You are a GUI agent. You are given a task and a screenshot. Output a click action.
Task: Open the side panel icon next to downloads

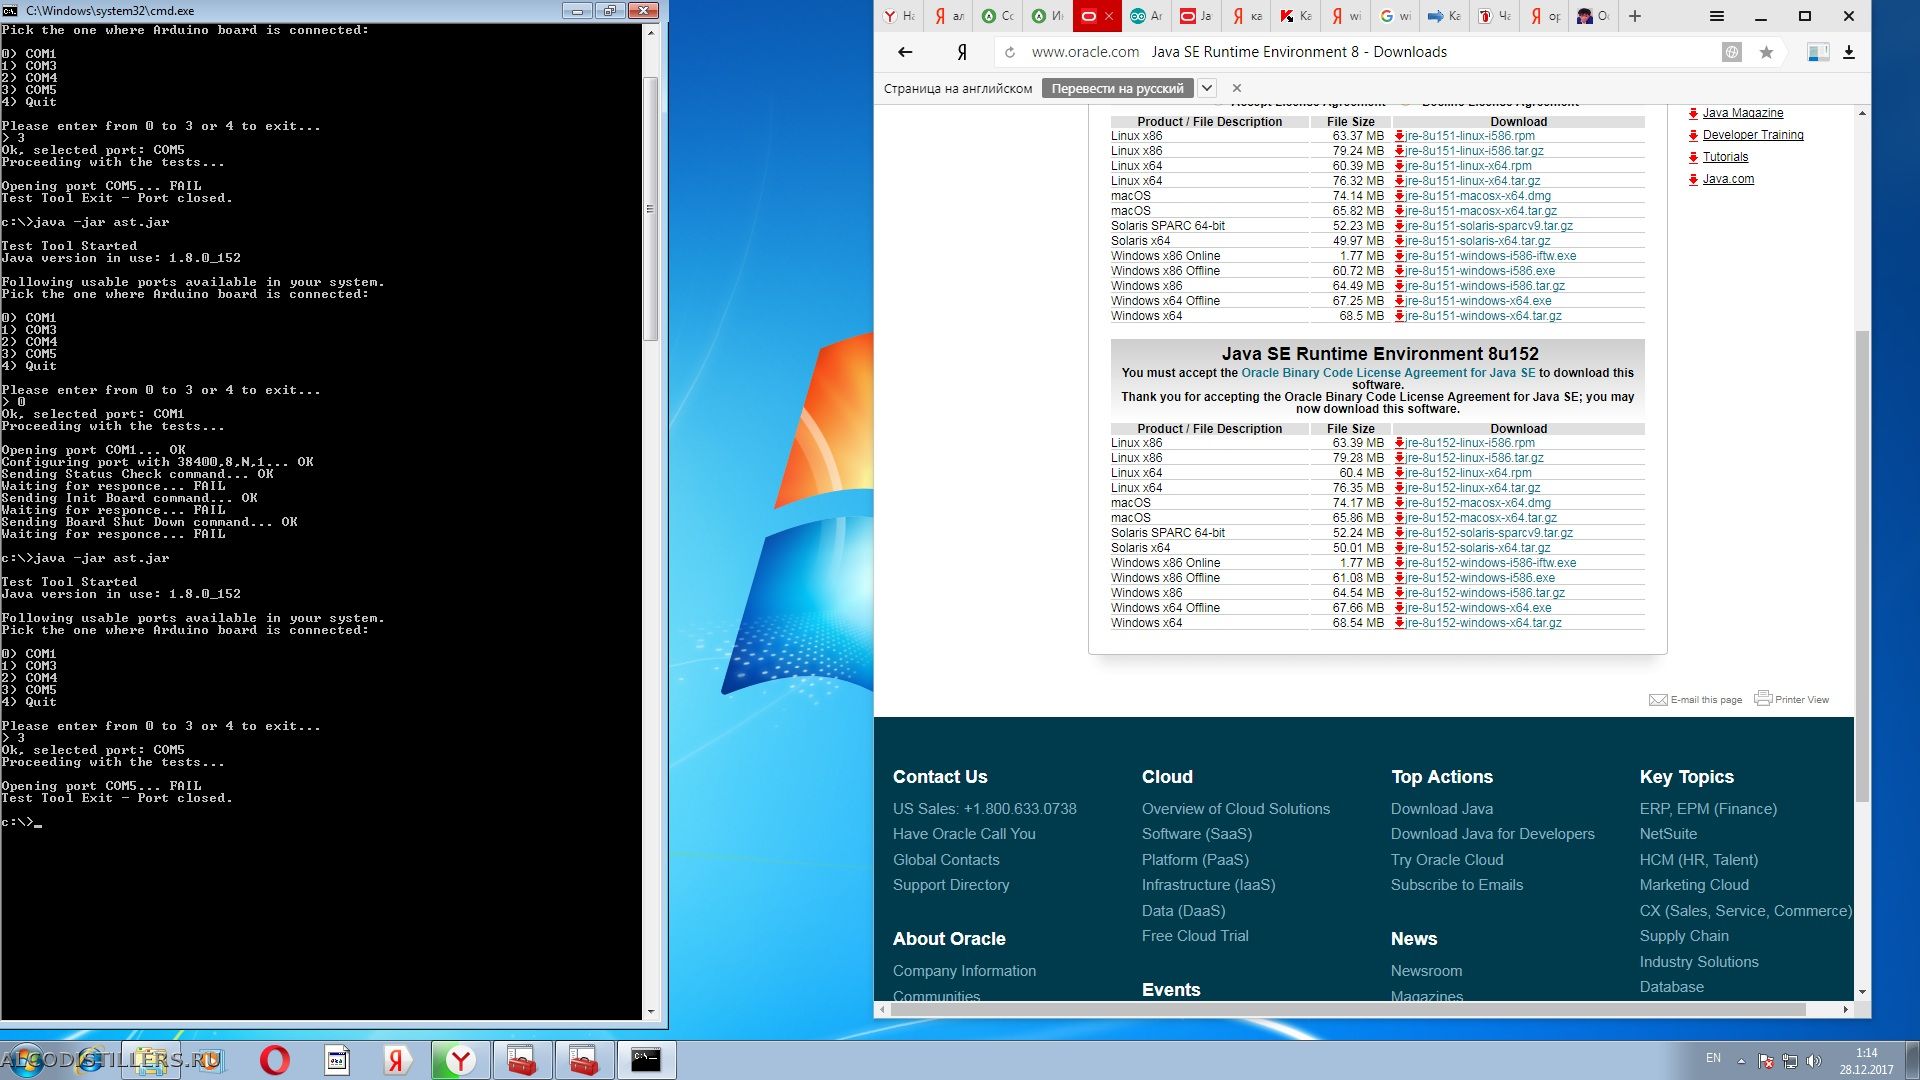click(1818, 52)
